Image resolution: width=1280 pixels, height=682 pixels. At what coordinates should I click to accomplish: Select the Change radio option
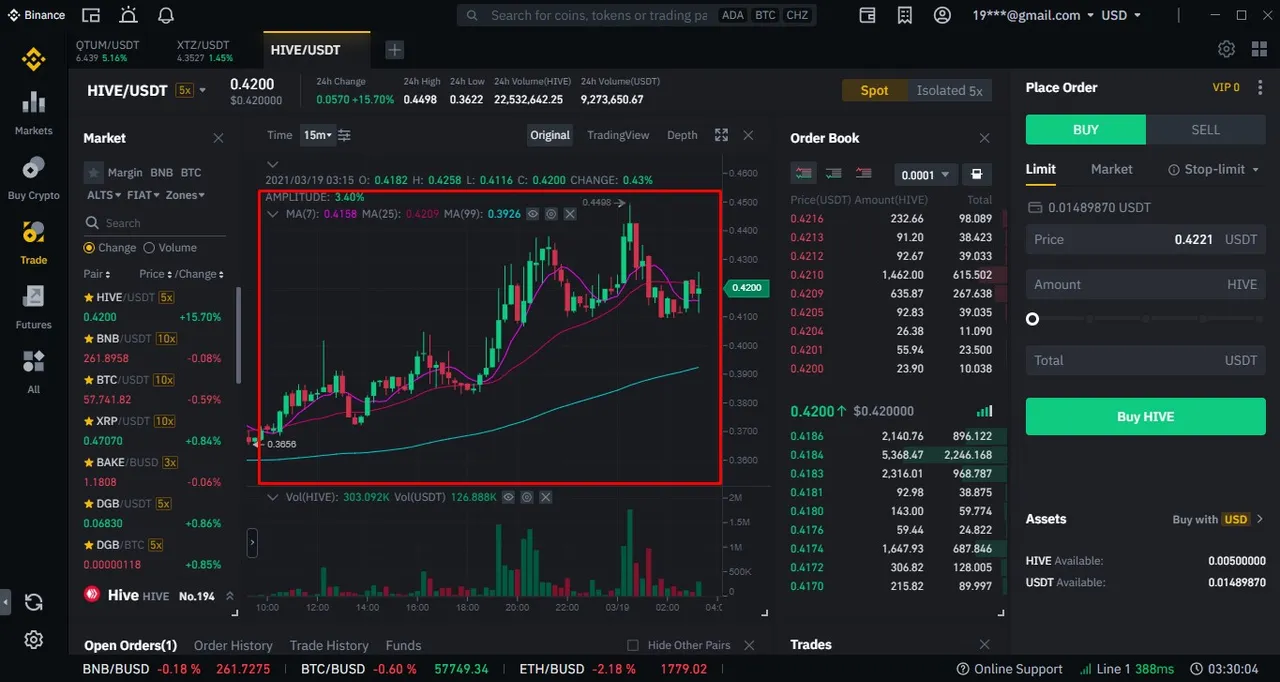pyautogui.click(x=89, y=248)
